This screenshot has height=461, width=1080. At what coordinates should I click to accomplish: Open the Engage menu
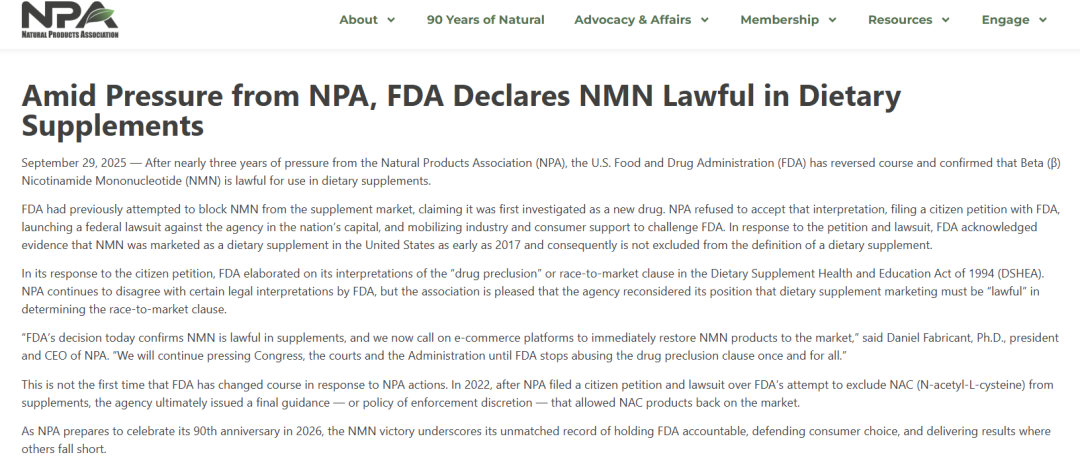click(x=1005, y=20)
